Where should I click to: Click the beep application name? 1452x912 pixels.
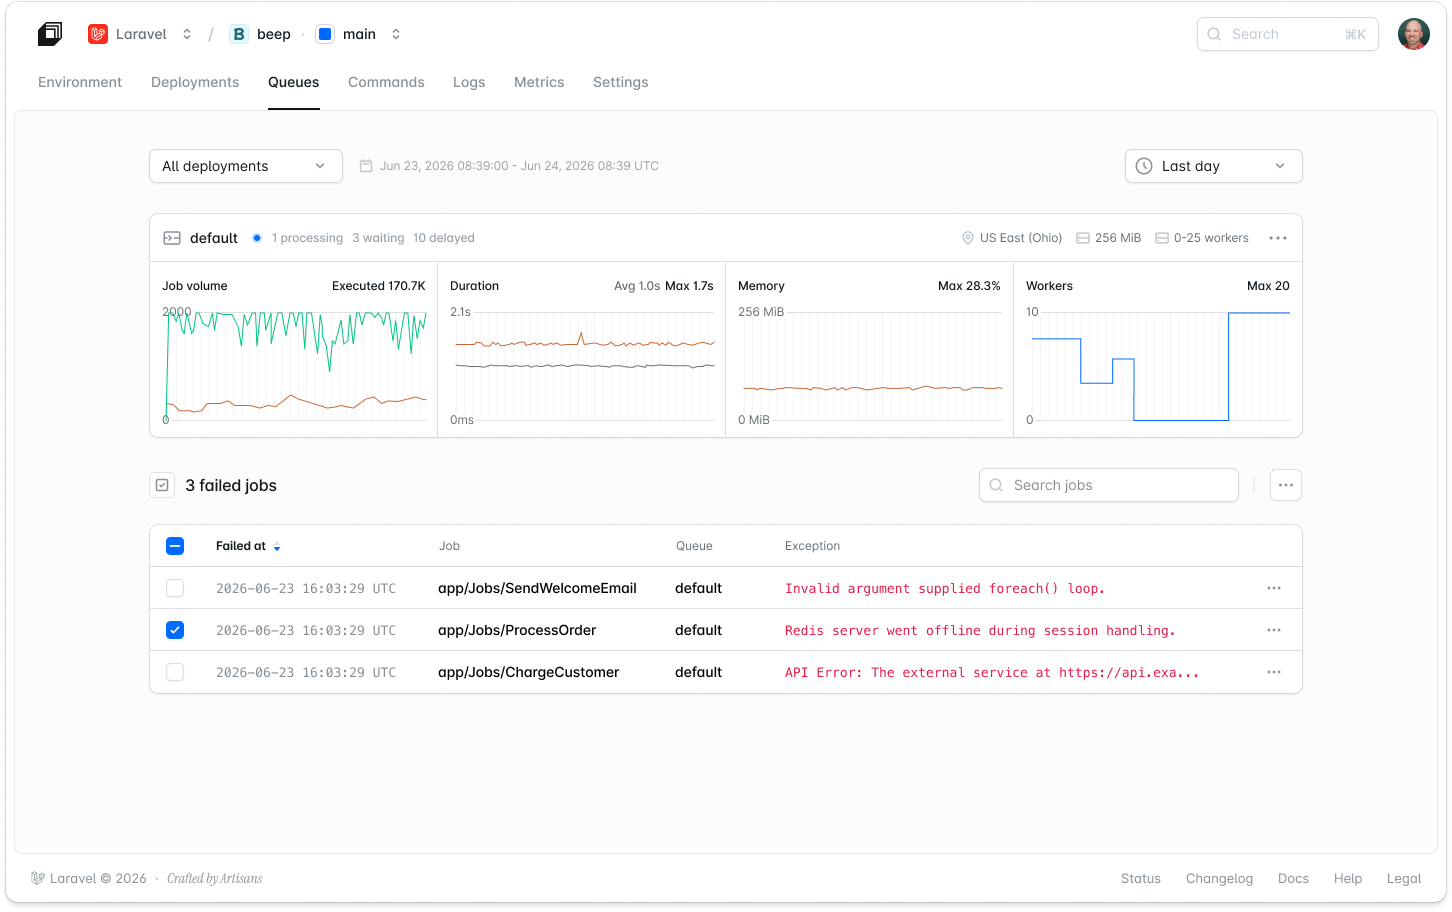pyautogui.click(x=274, y=34)
